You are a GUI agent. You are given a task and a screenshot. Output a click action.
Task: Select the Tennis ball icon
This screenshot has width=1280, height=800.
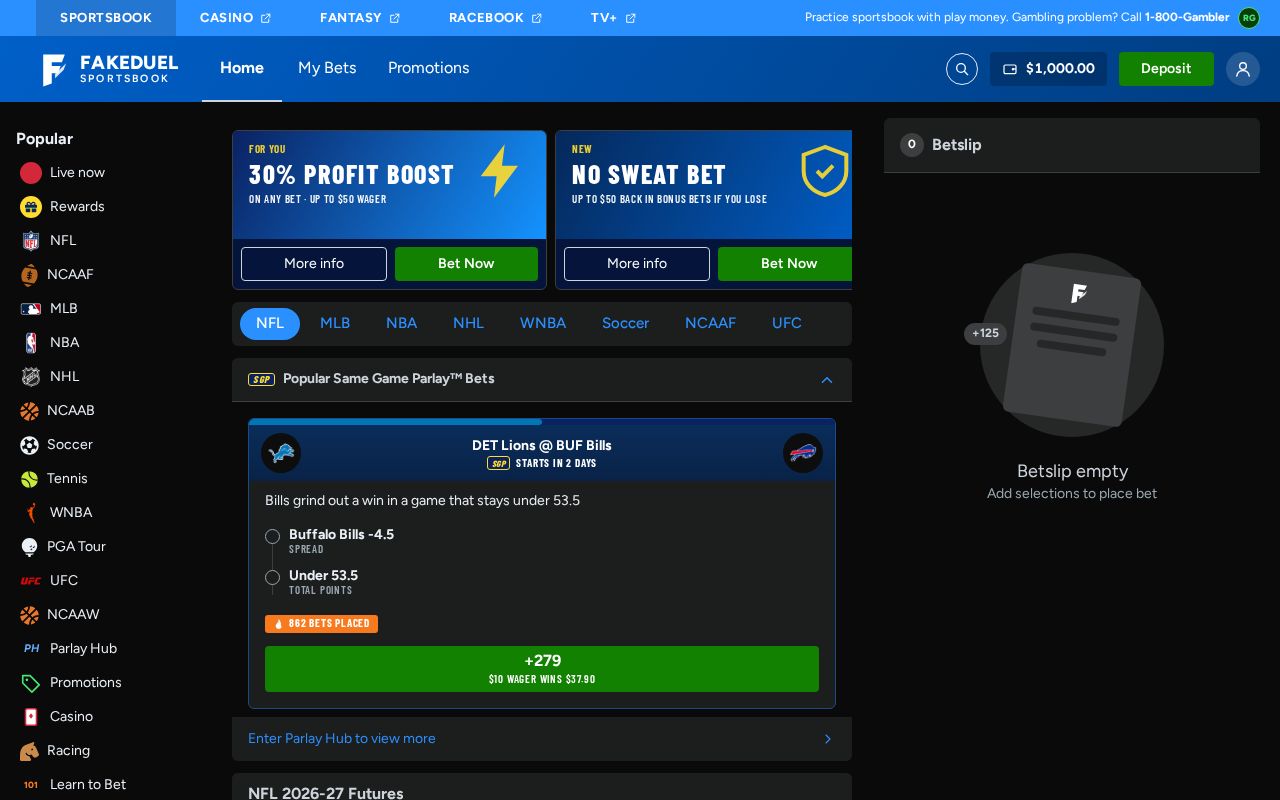click(30, 479)
